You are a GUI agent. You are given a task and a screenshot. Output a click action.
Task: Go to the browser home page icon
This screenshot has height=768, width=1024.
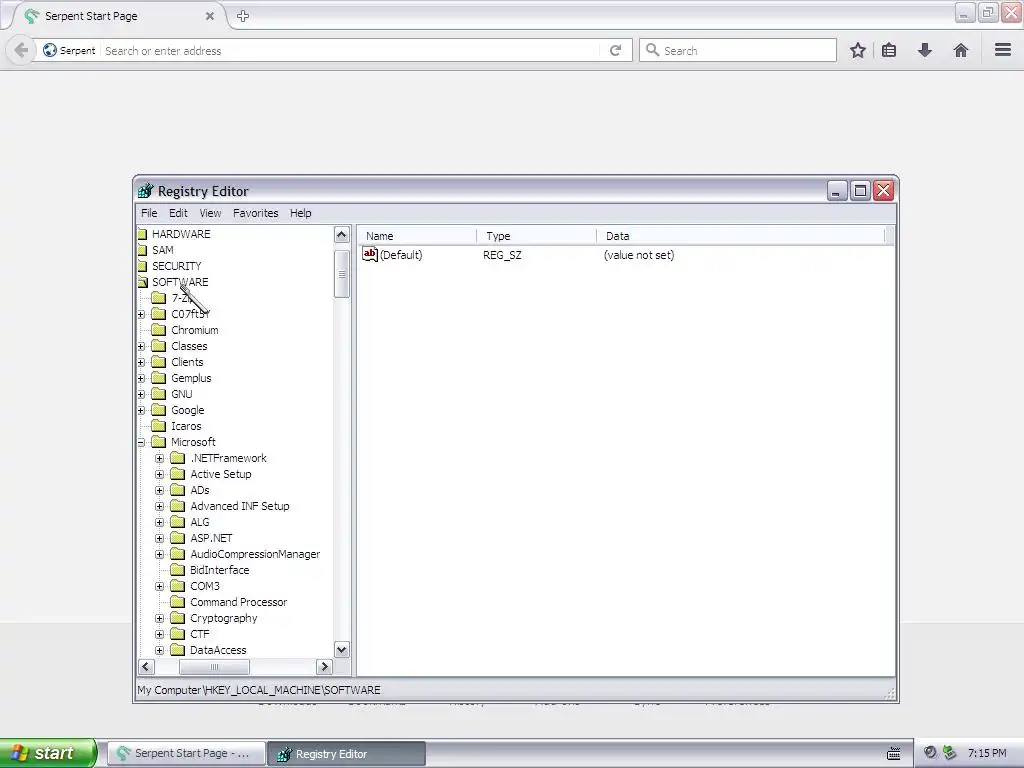(961, 50)
